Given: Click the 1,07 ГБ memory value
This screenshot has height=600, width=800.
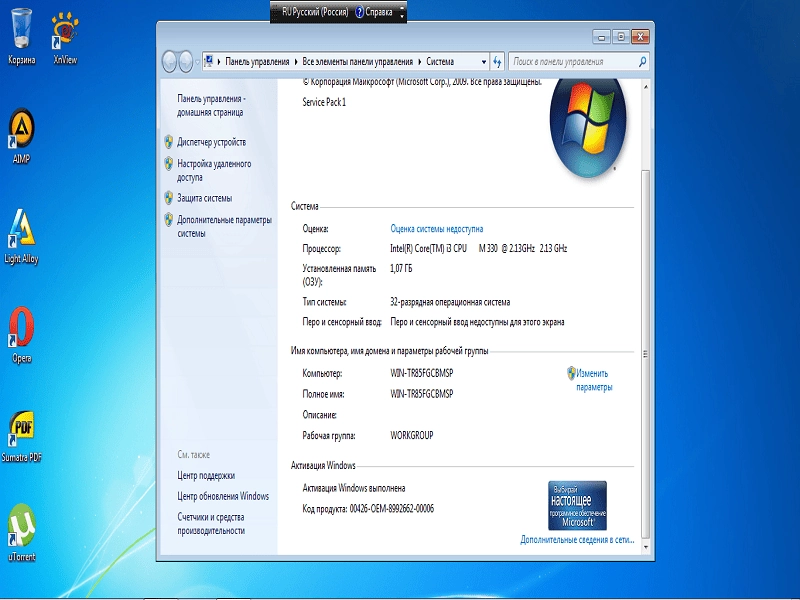Looking at the screenshot, I should (x=401, y=268).
